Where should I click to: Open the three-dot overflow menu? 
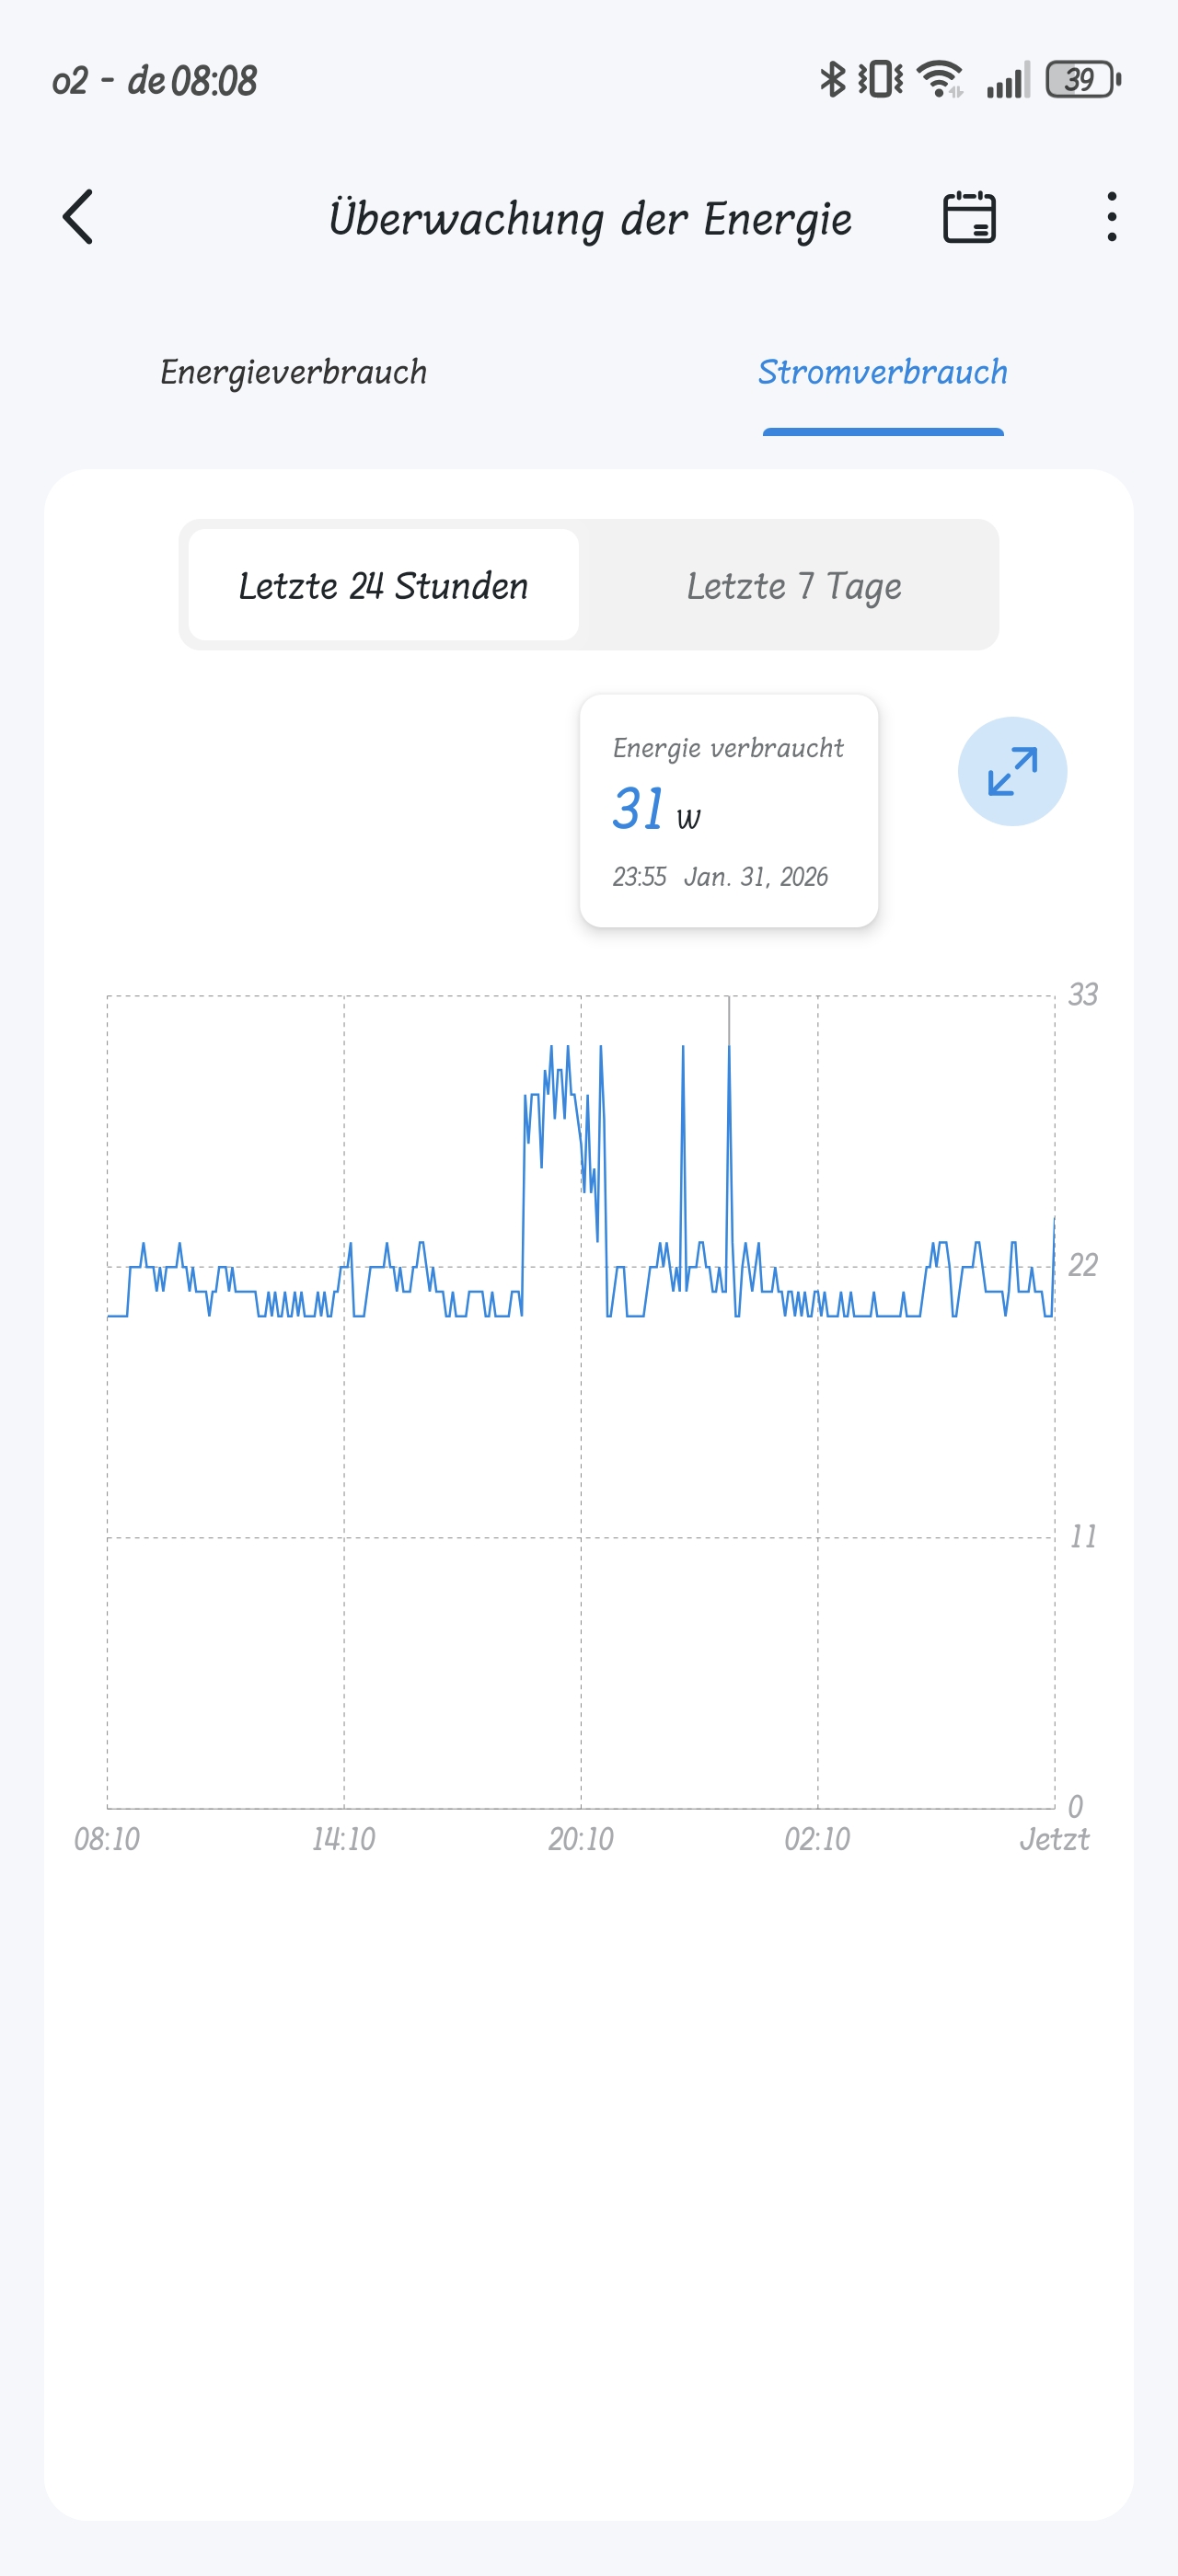pyautogui.click(x=1111, y=217)
